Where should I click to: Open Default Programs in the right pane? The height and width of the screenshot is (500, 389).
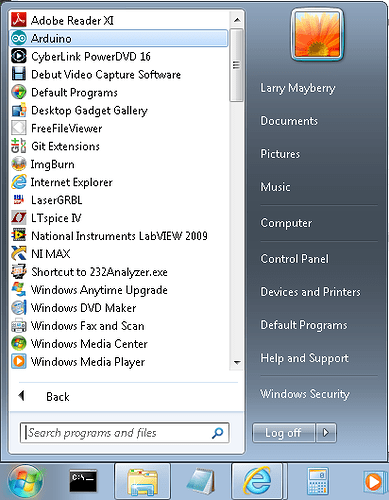[x=304, y=325]
